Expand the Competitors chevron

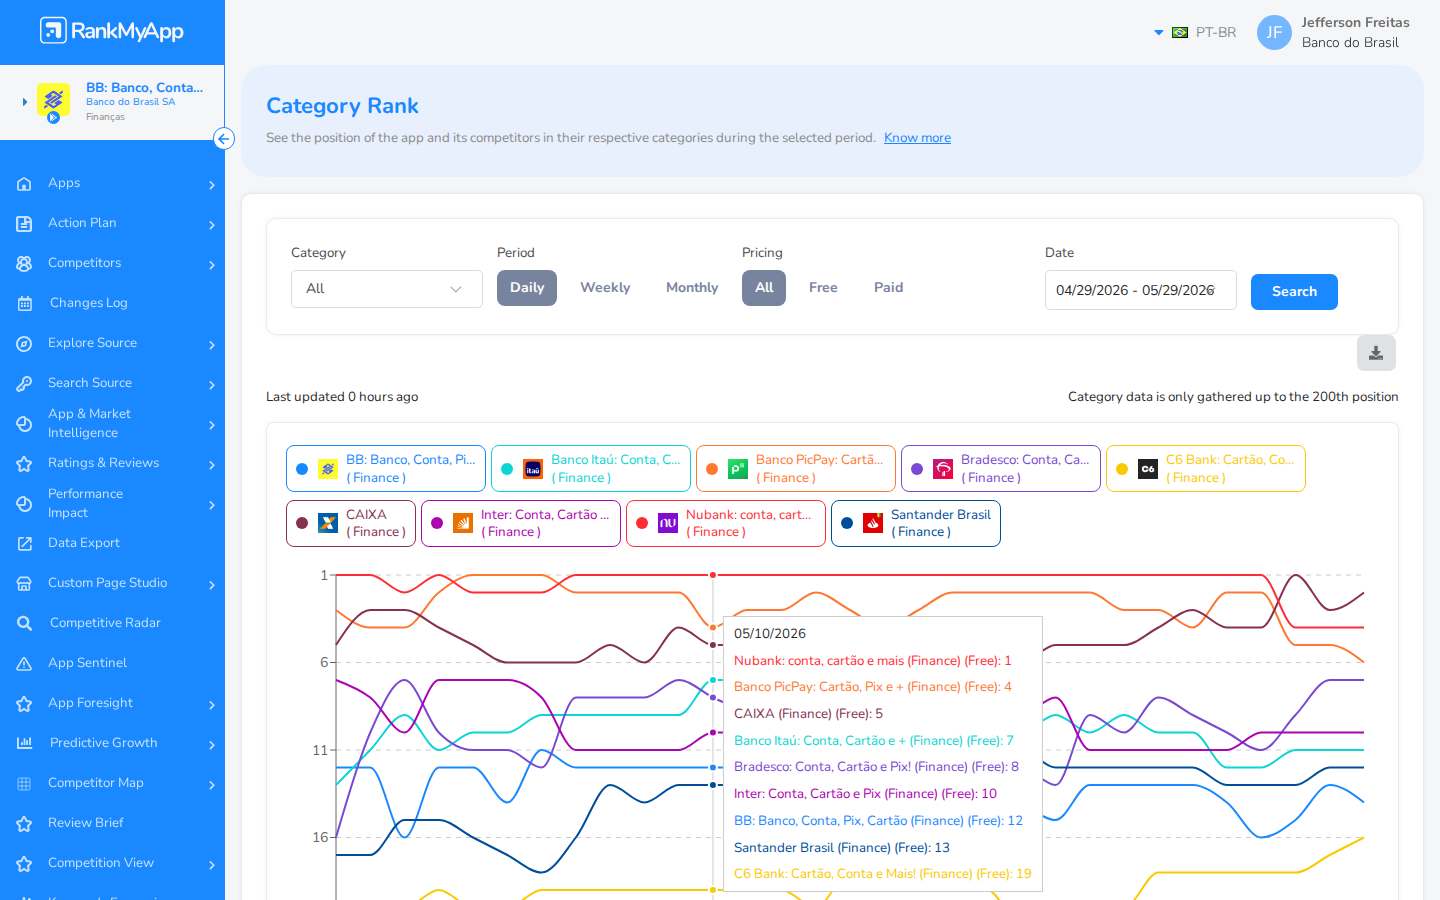[212, 265]
